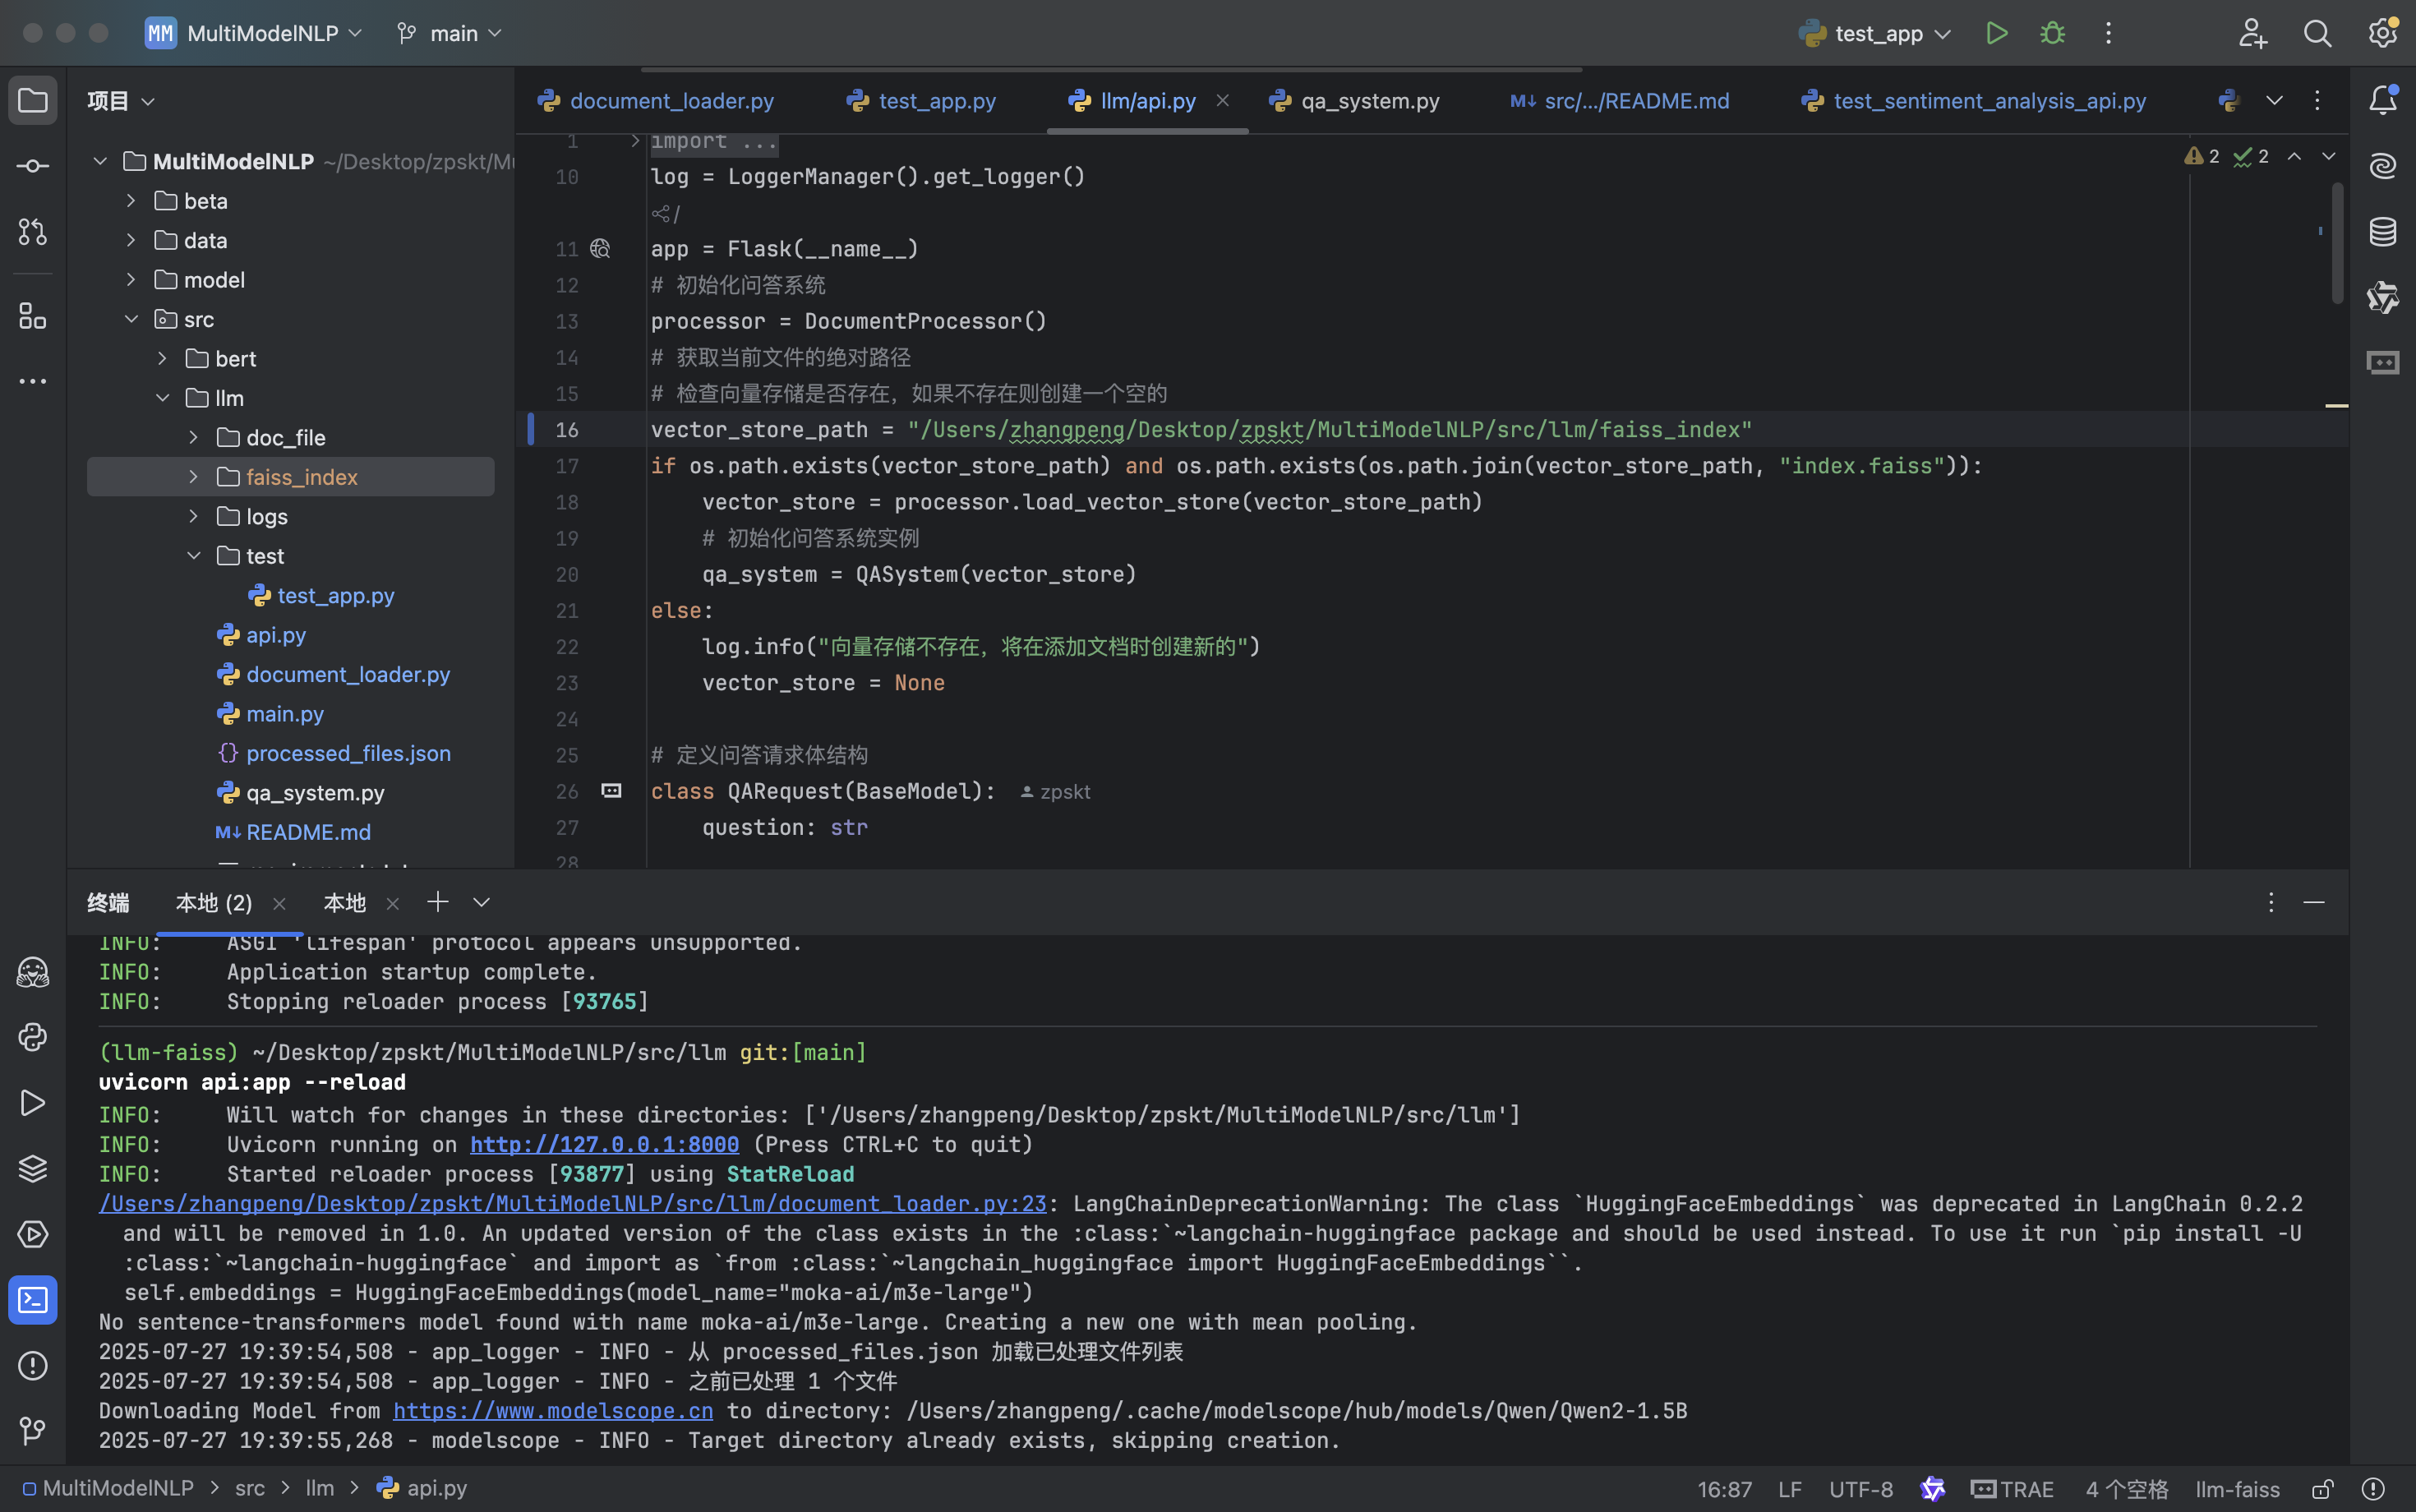
Task: Open the Terminal tool window icon
Action: click(32, 1300)
